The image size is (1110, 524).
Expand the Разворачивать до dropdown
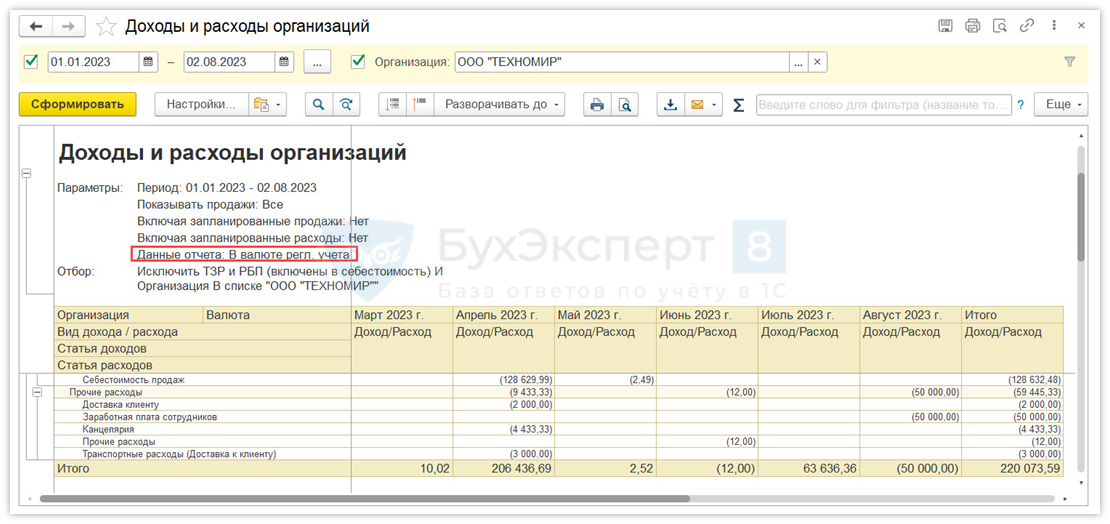pos(502,104)
